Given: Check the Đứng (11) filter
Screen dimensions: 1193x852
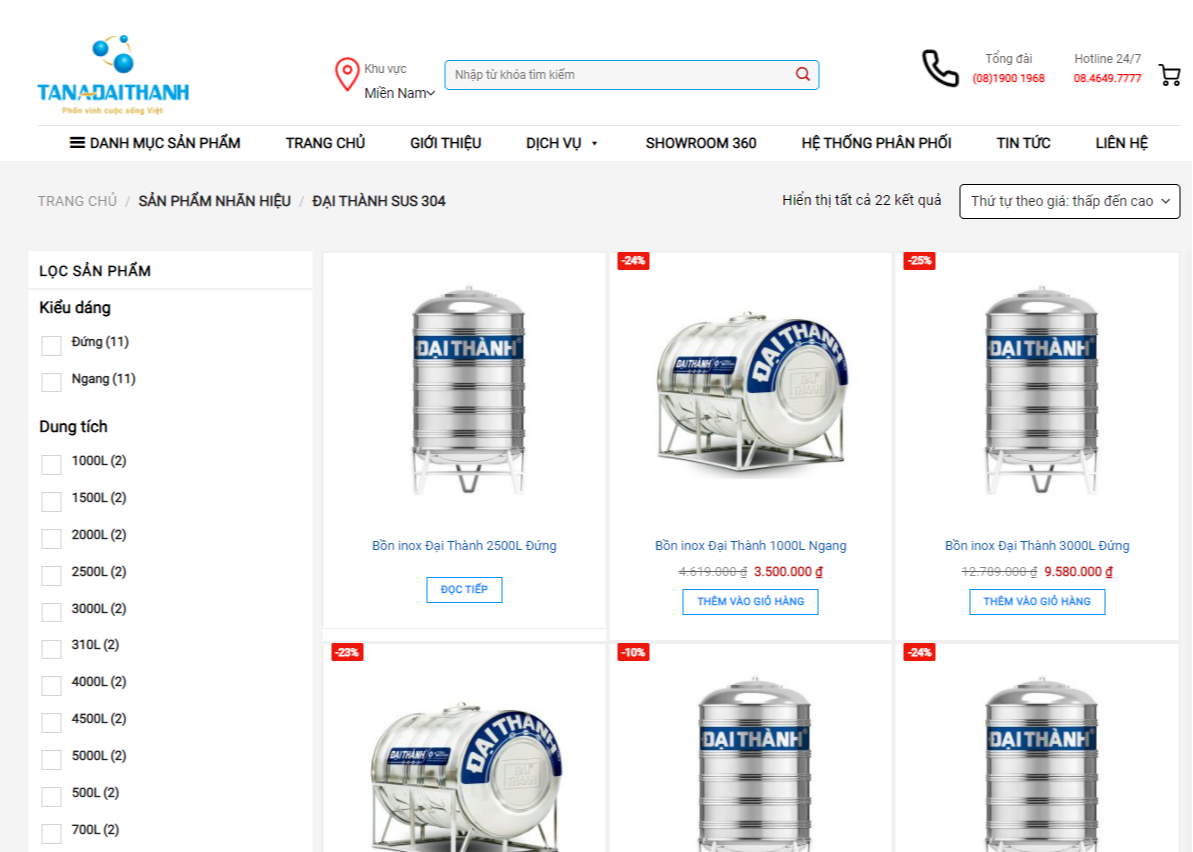Looking at the screenshot, I should [51, 345].
